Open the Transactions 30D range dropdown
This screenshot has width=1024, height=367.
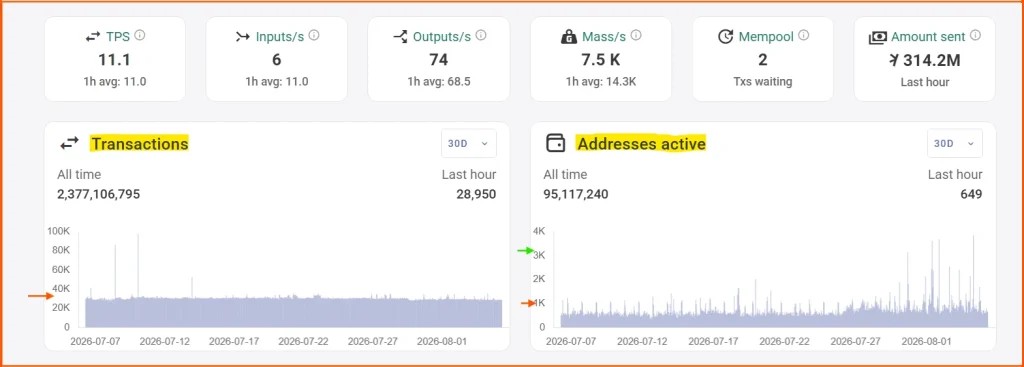pos(469,144)
